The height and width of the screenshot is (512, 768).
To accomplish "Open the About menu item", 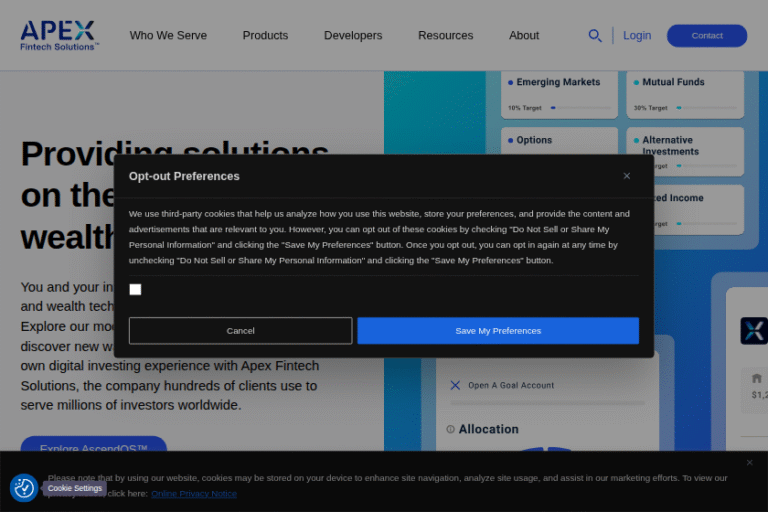I will pyautogui.click(x=524, y=35).
